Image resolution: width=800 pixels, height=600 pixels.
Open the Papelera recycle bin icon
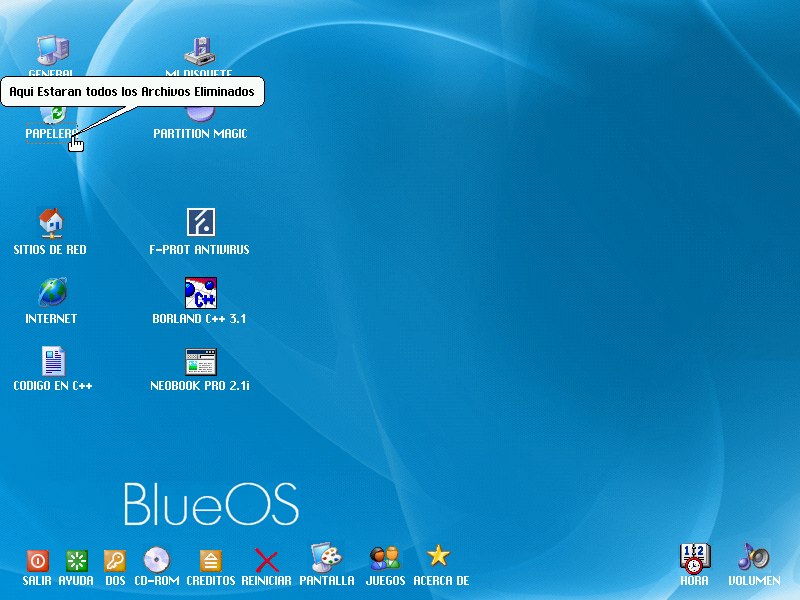(53, 115)
